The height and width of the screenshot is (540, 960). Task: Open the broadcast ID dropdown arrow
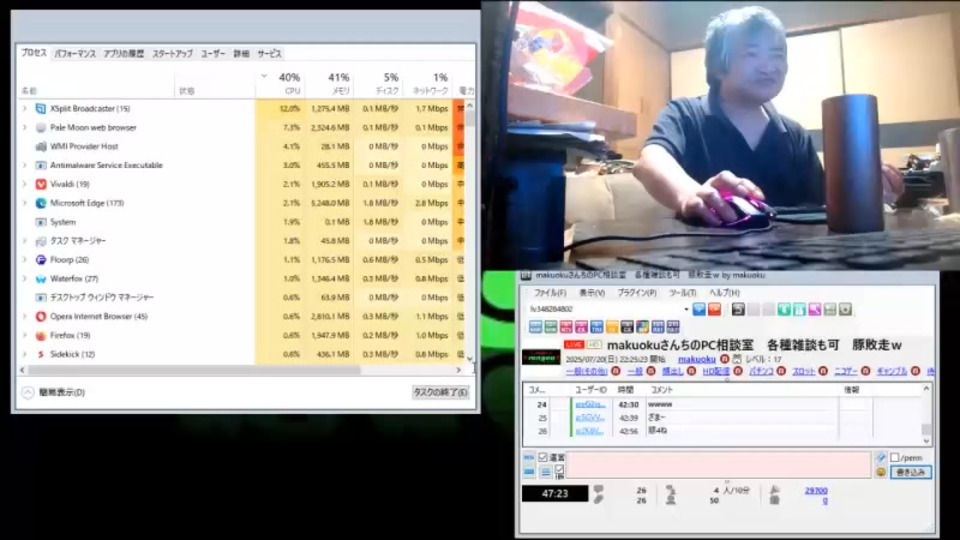(686, 309)
